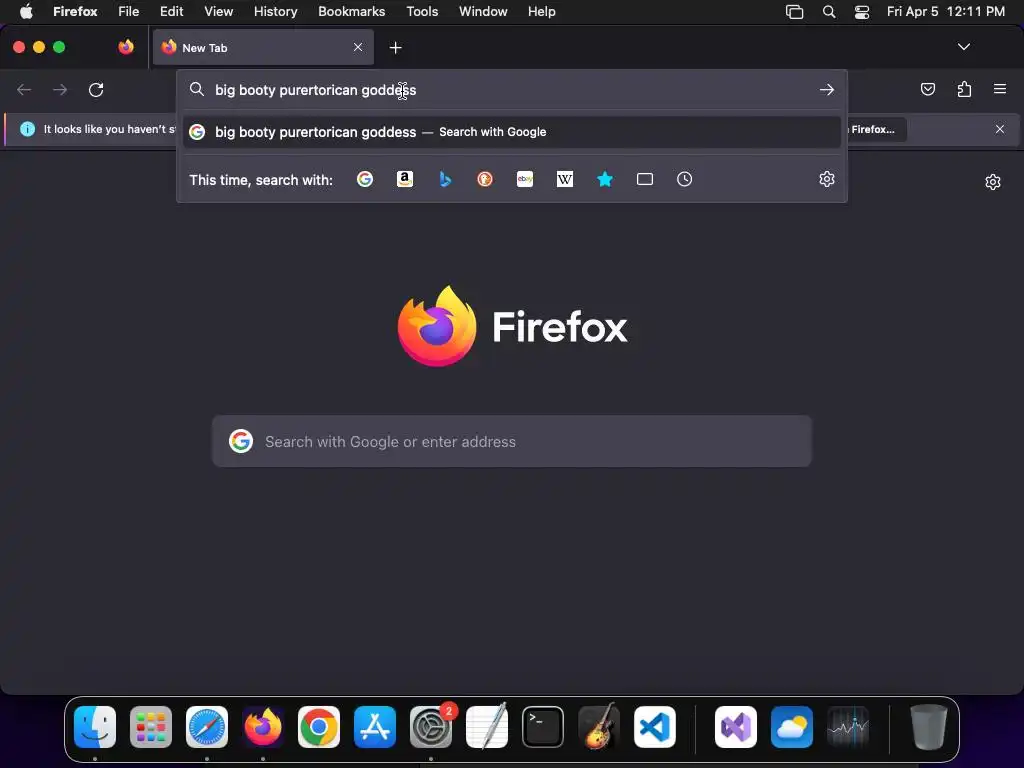Image resolution: width=1024 pixels, height=768 pixels.
Task: Expand the list all tabs chevron
Action: (963, 47)
